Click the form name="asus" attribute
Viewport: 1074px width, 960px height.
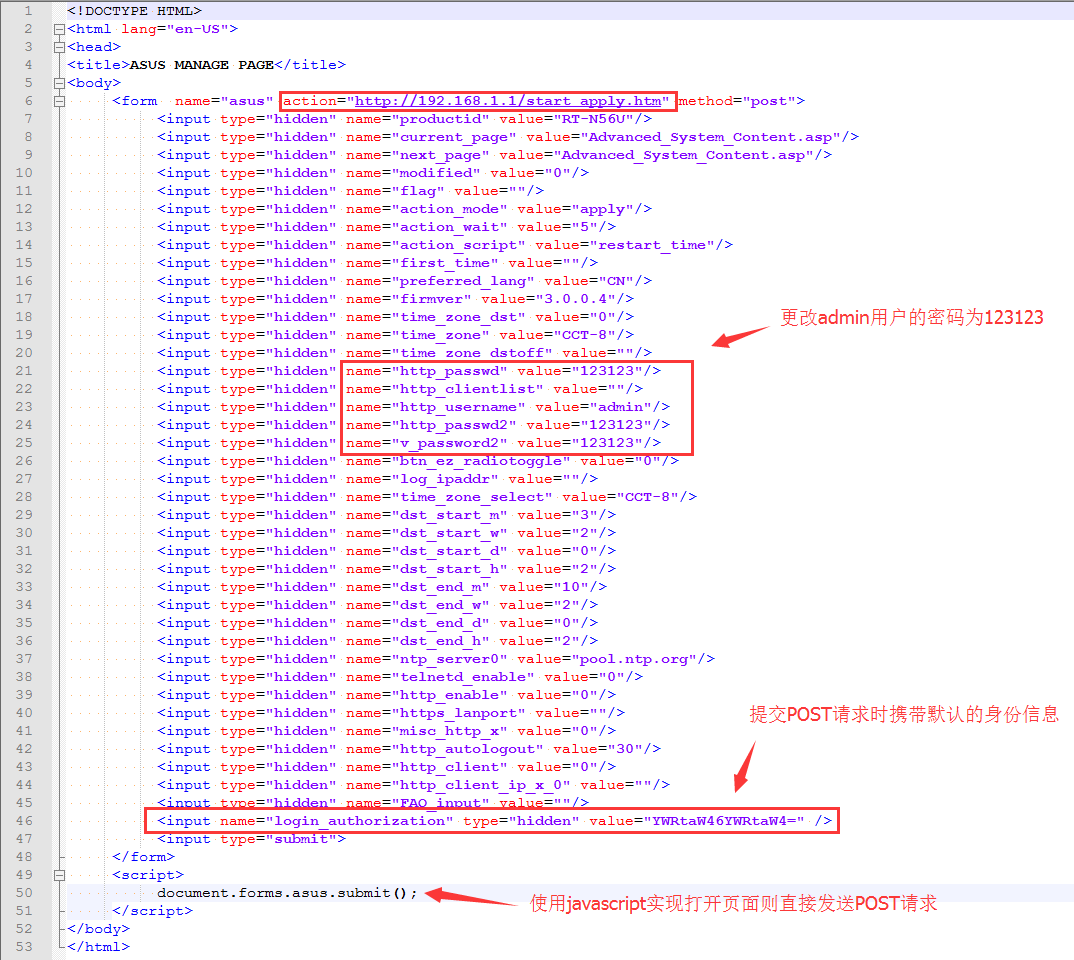coord(224,101)
